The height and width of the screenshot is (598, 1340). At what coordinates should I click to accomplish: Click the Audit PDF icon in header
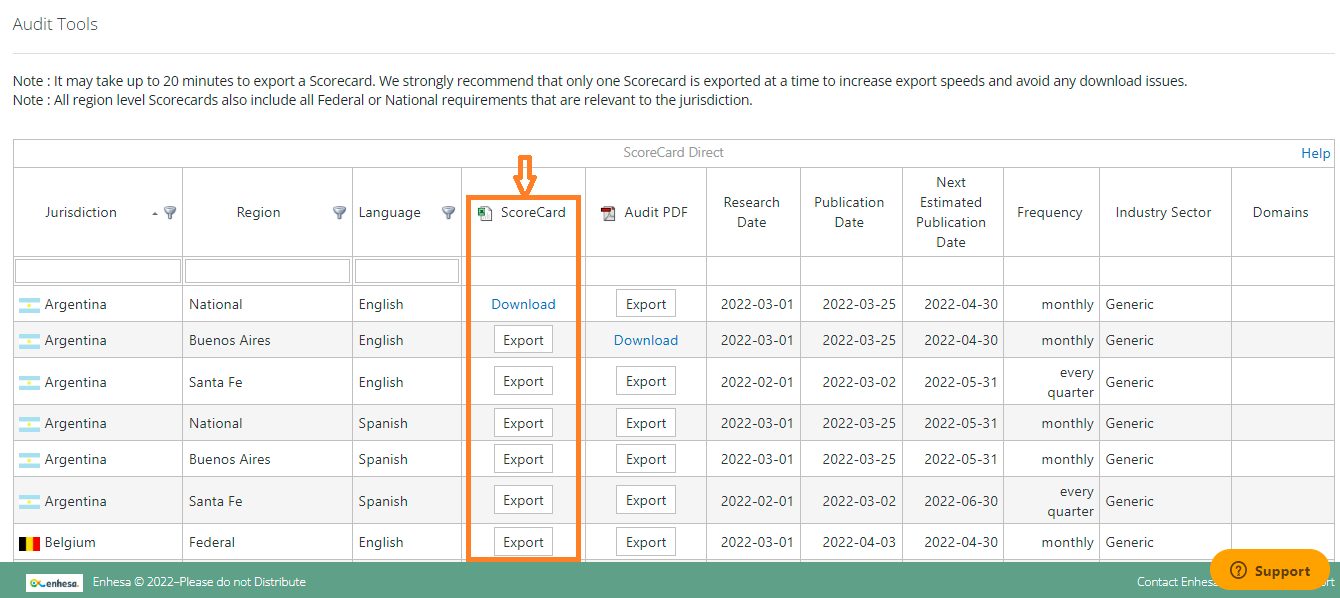pyautogui.click(x=608, y=213)
